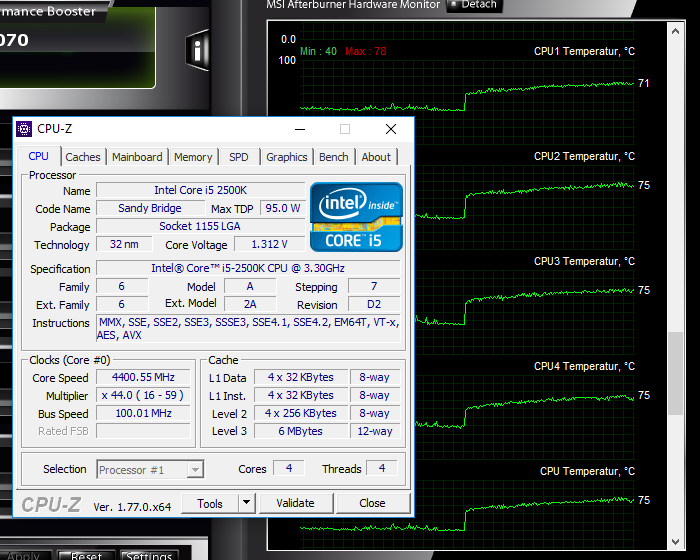
Task: Click the Validate button
Action: [296, 503]
